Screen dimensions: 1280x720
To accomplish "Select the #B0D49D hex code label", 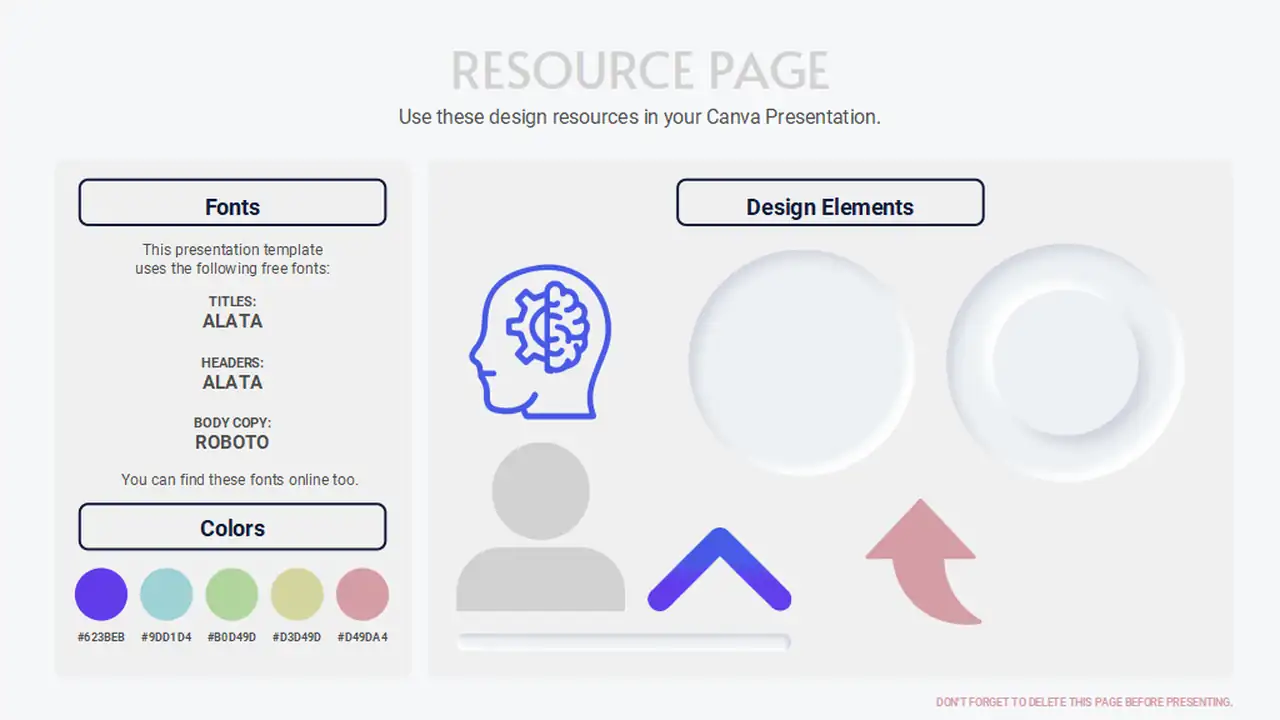I will click(x=232, y=637).
